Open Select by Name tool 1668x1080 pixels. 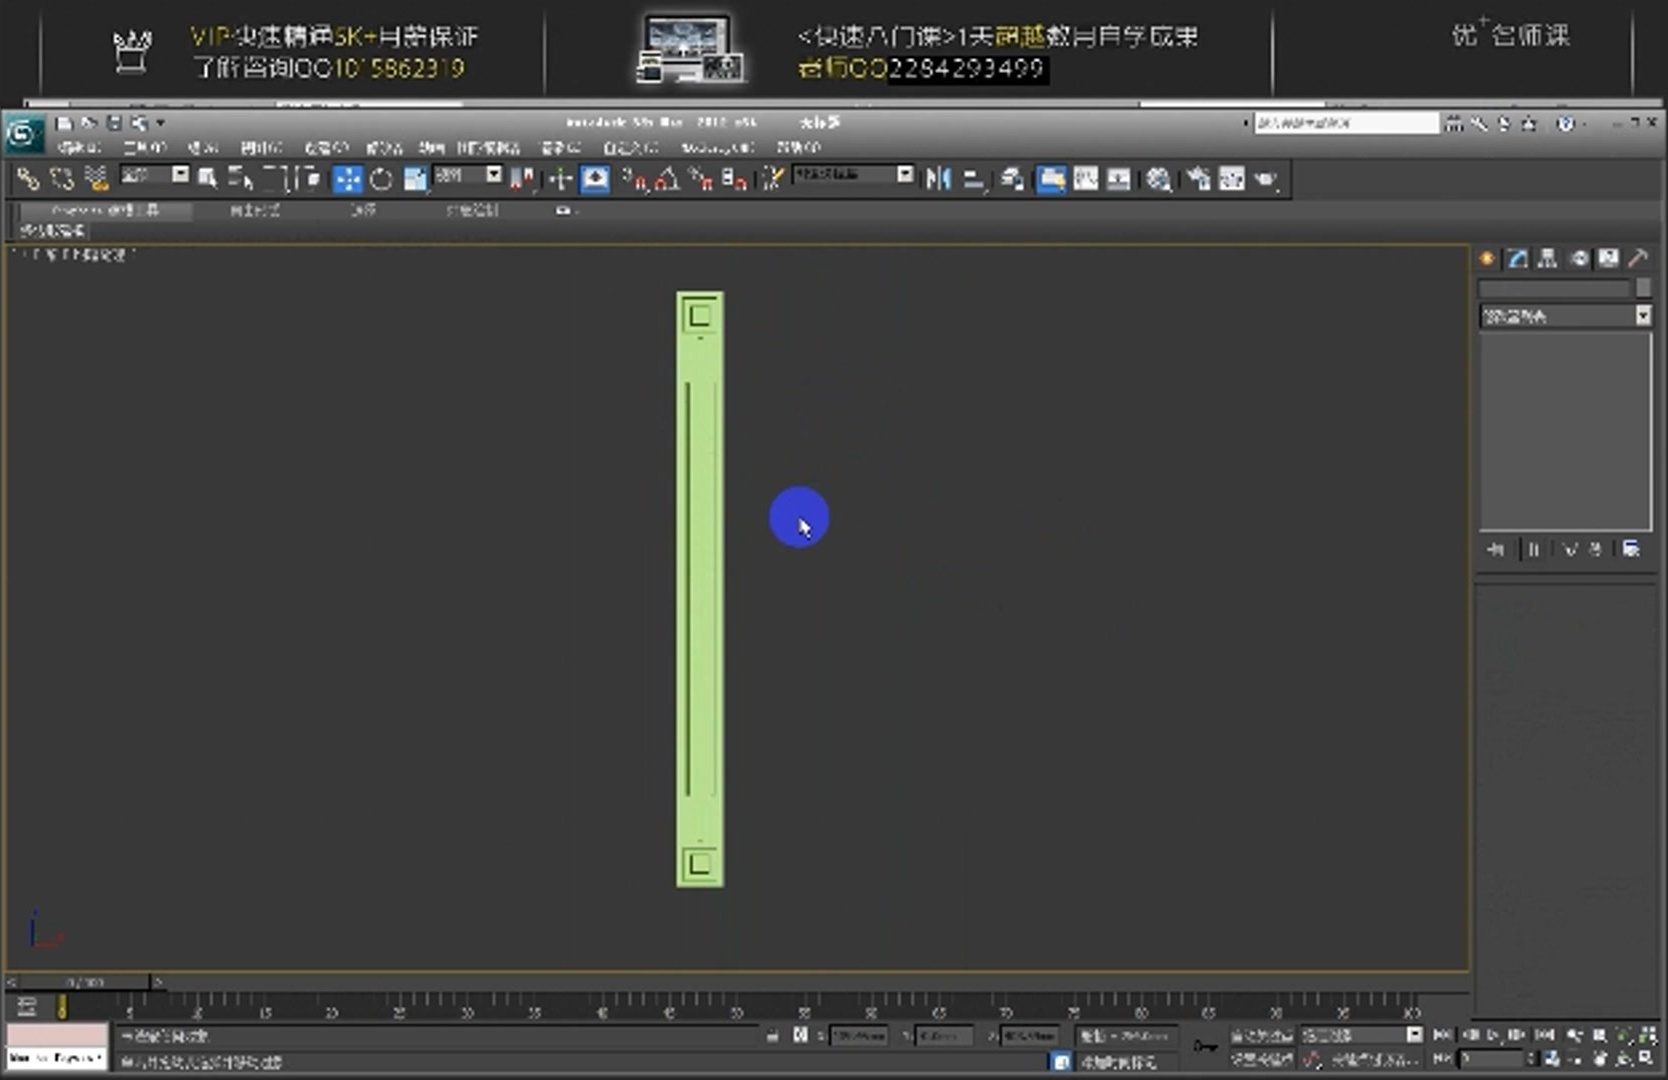coord(239,179)
